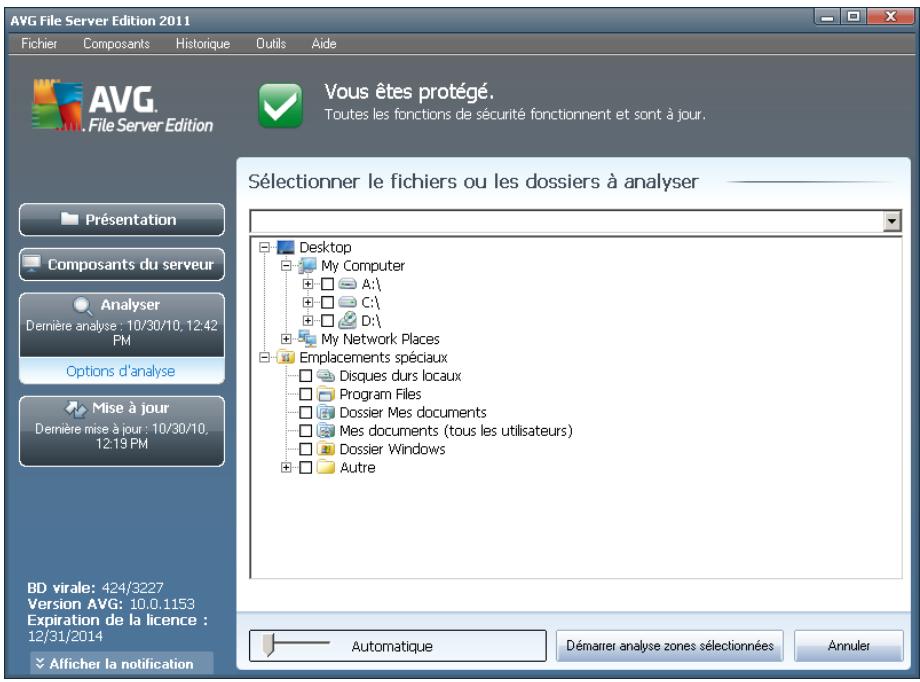This screenshot has width=920, height=682.
Task: Open the Outils menu
Action: point(271,43)
